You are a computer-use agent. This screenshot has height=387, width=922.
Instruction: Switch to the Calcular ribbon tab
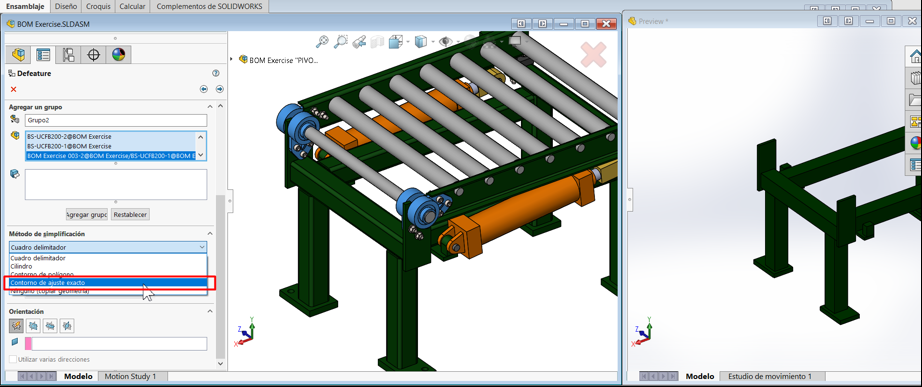click(132, 6)
